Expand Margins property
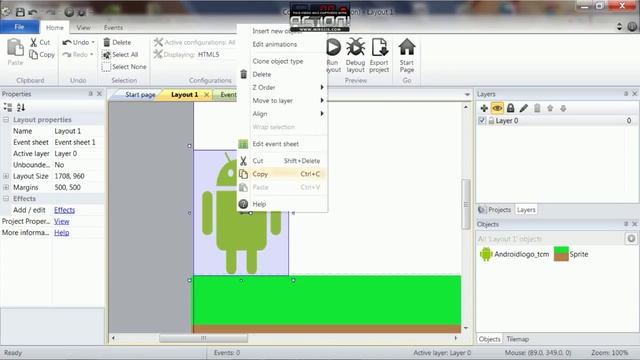Image resolution: width=640 pixels, height=360 pixels. [6, 187]
